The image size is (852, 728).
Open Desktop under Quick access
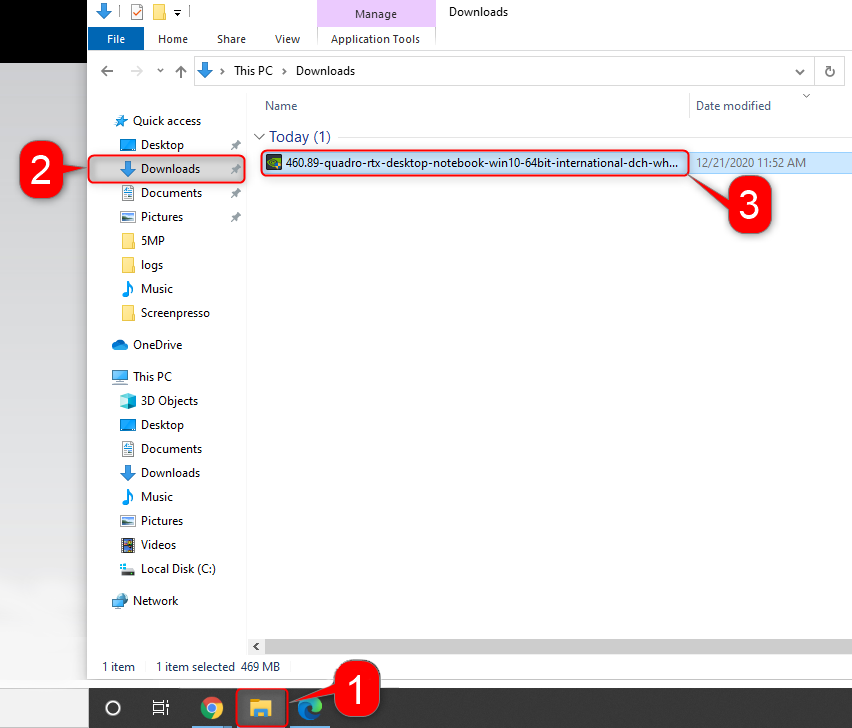point(162,145)
